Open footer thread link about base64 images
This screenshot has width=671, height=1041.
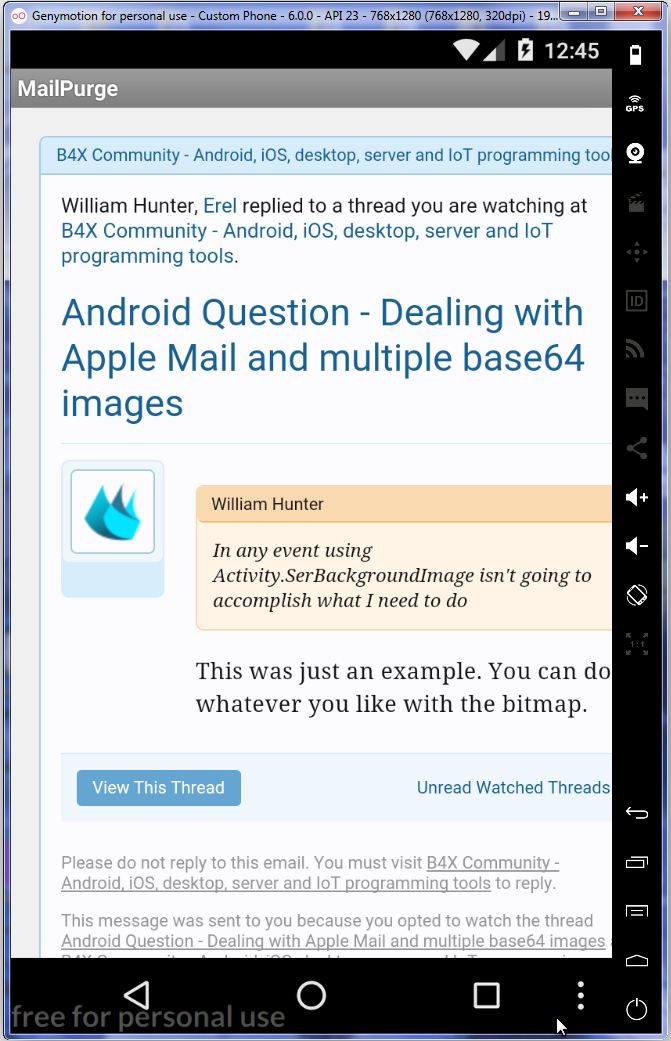(x=333, y=941)
